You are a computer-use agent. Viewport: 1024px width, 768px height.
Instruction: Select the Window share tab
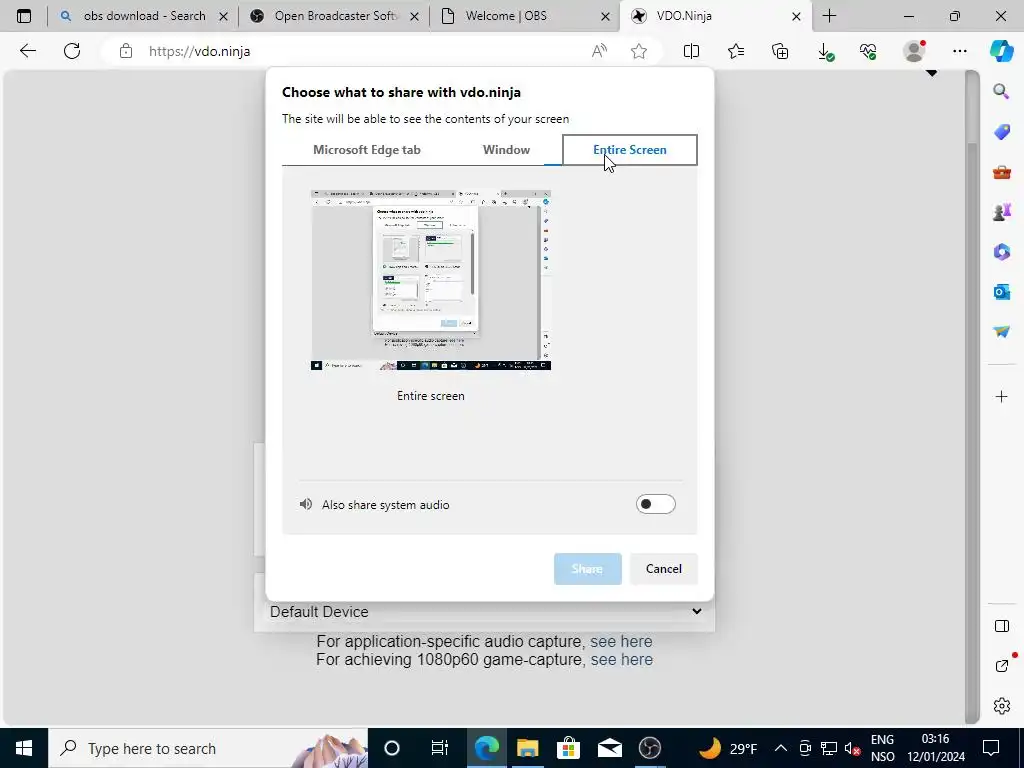pos(506,150)
